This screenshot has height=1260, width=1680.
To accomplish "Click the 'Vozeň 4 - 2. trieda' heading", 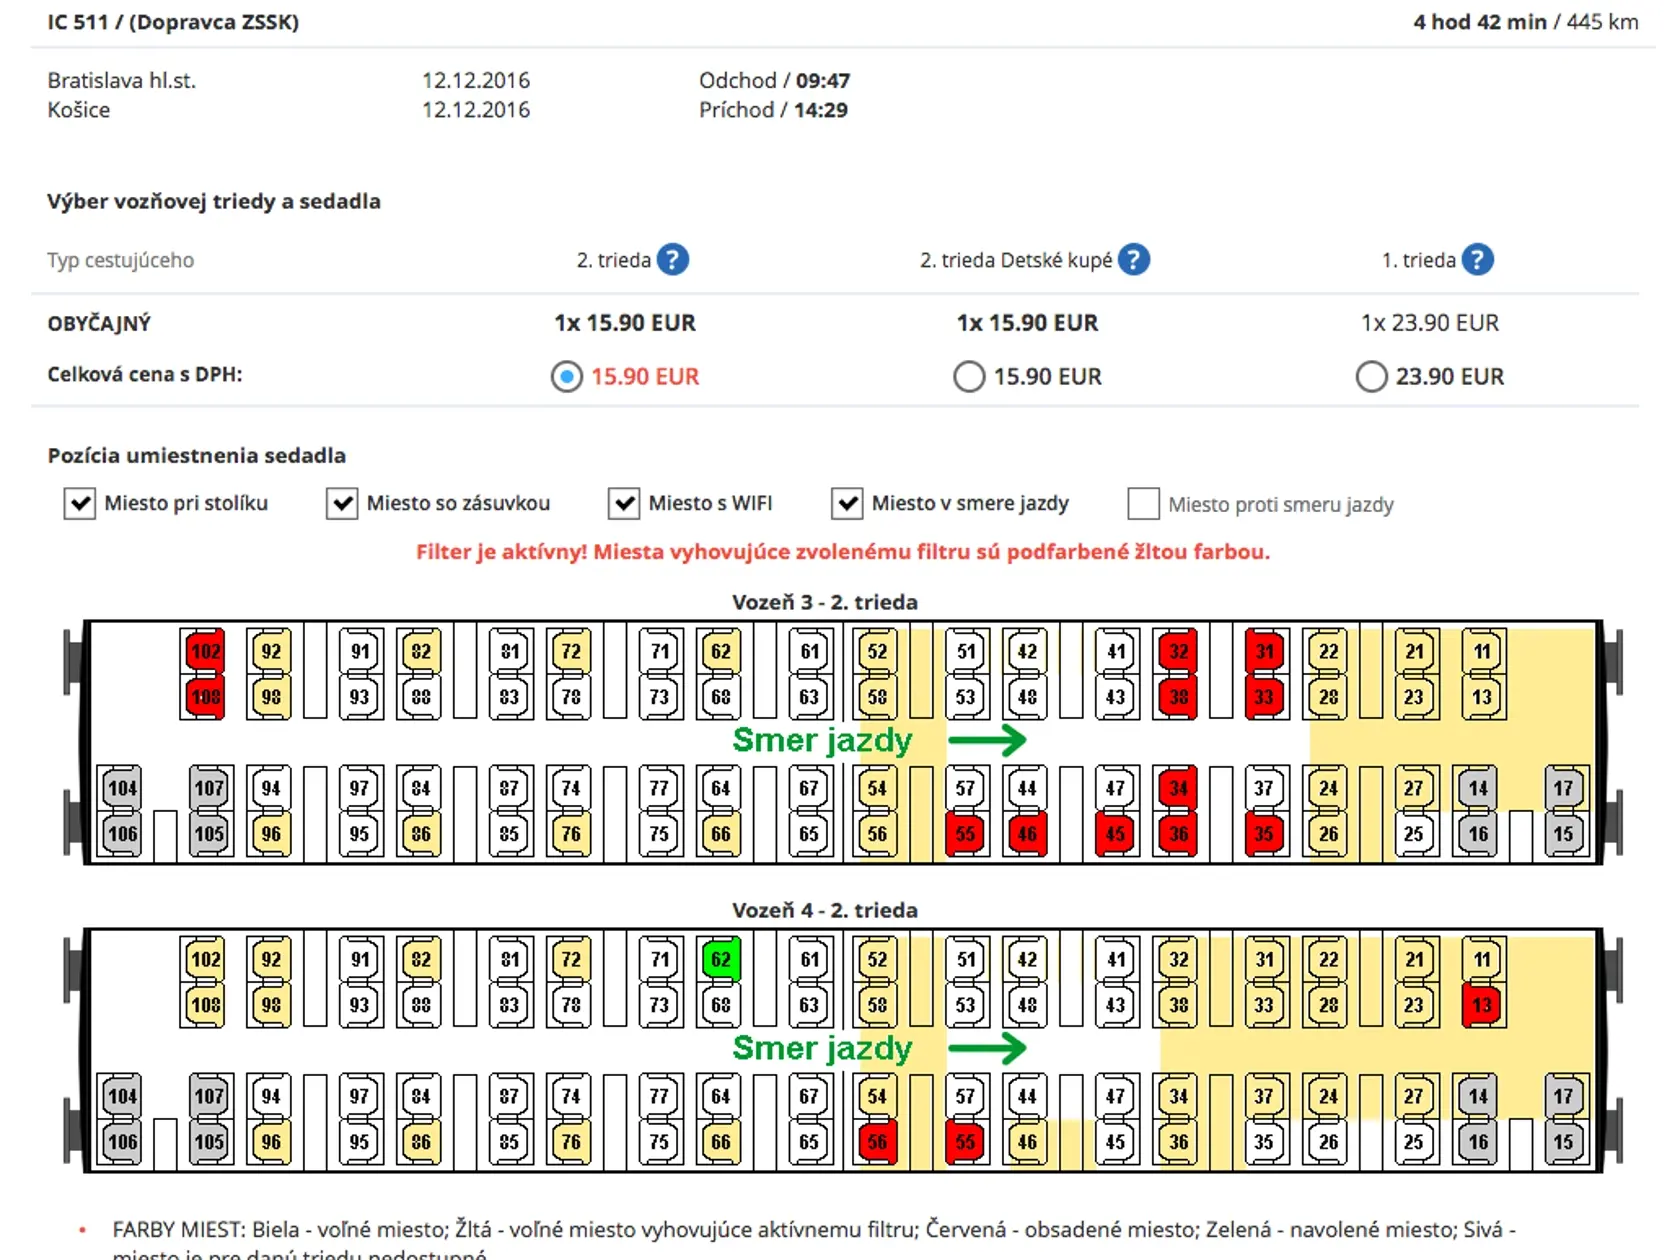I will click(x=825, y=910).
